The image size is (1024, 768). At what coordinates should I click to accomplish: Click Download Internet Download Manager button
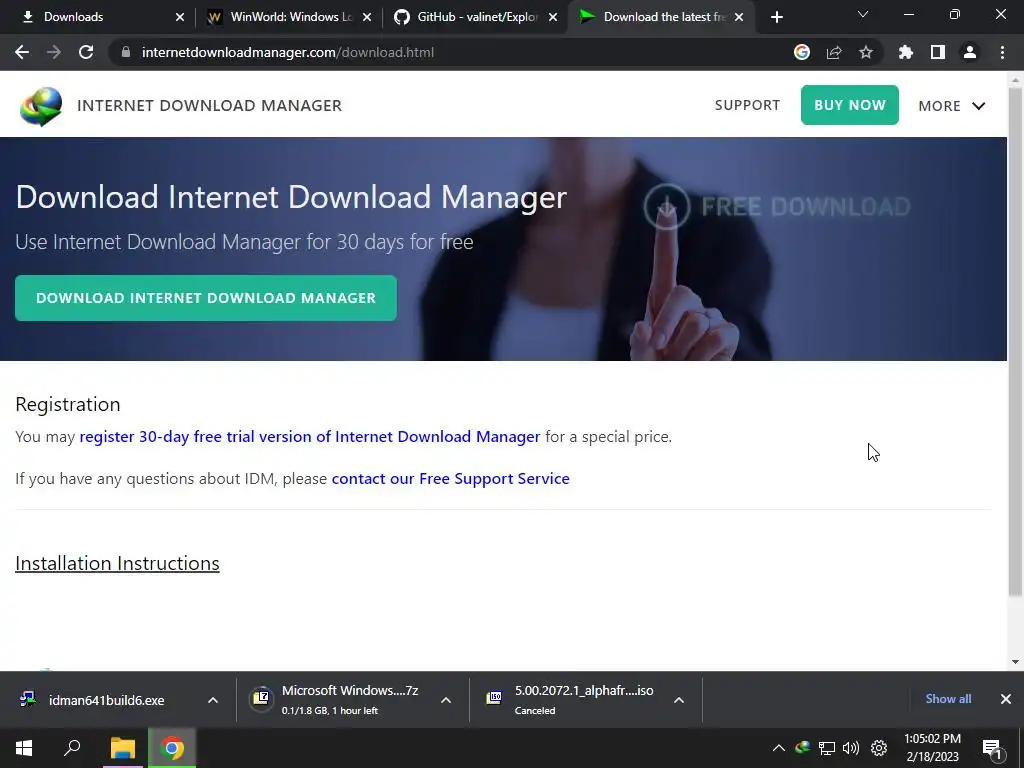[x=206, y=298]
